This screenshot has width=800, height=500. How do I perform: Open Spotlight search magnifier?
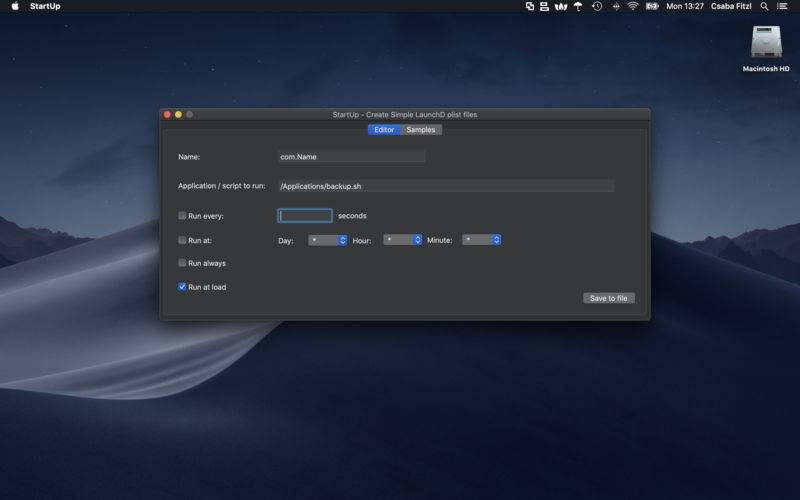pos(764,6)
